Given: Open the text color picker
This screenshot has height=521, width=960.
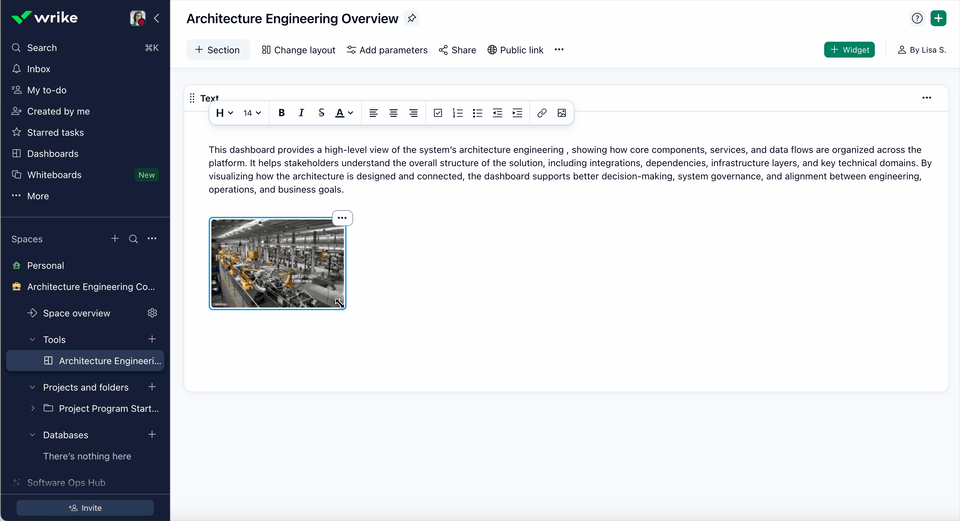Looking at the screenshot, I should 344,113.
